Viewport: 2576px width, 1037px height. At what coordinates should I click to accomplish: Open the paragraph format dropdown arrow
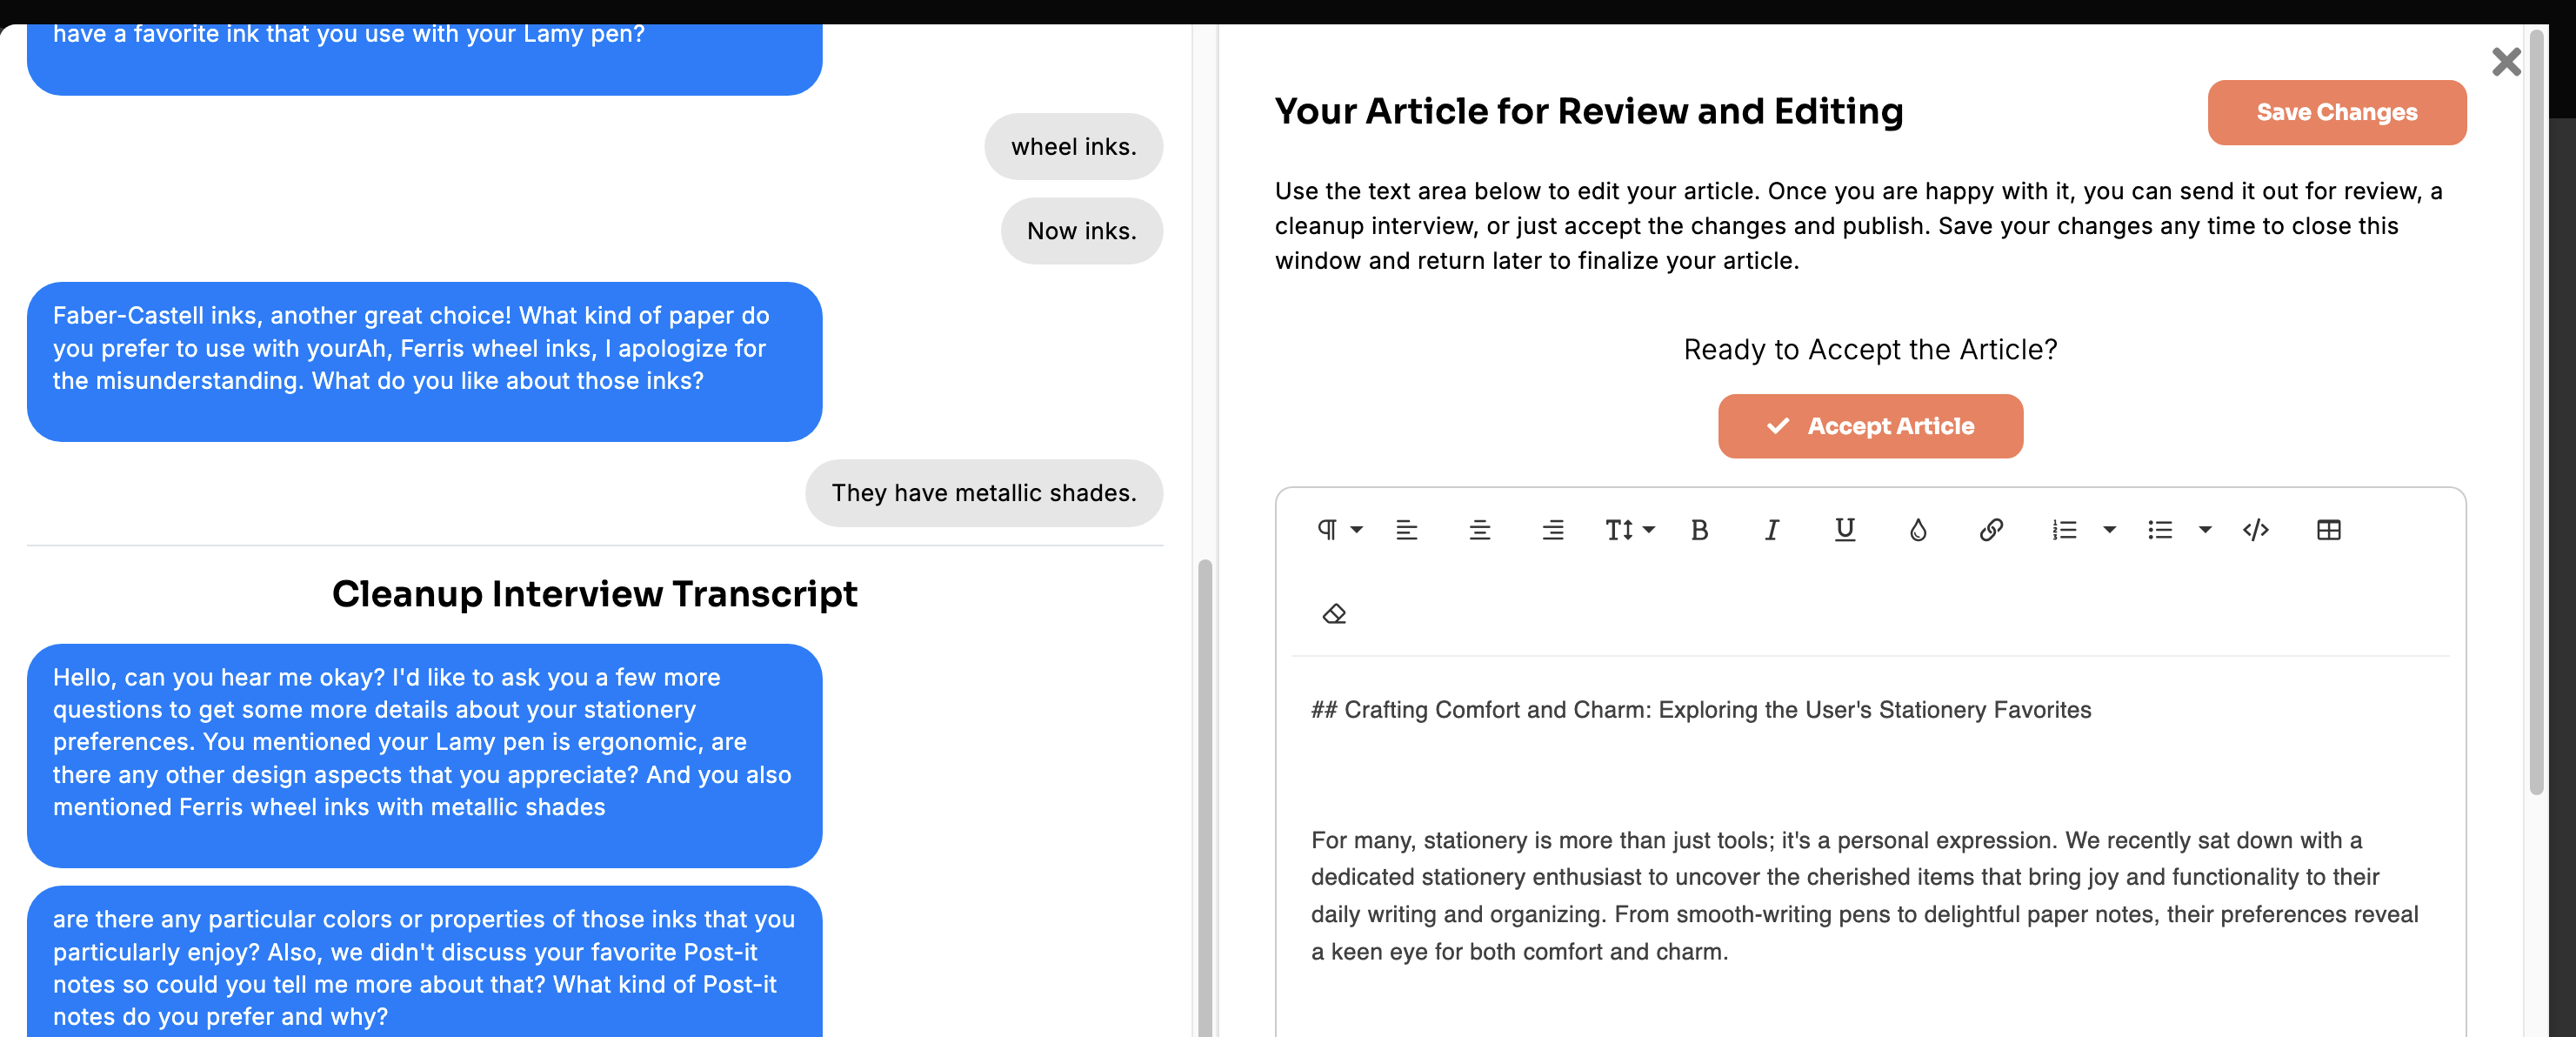pos(1357,530)
